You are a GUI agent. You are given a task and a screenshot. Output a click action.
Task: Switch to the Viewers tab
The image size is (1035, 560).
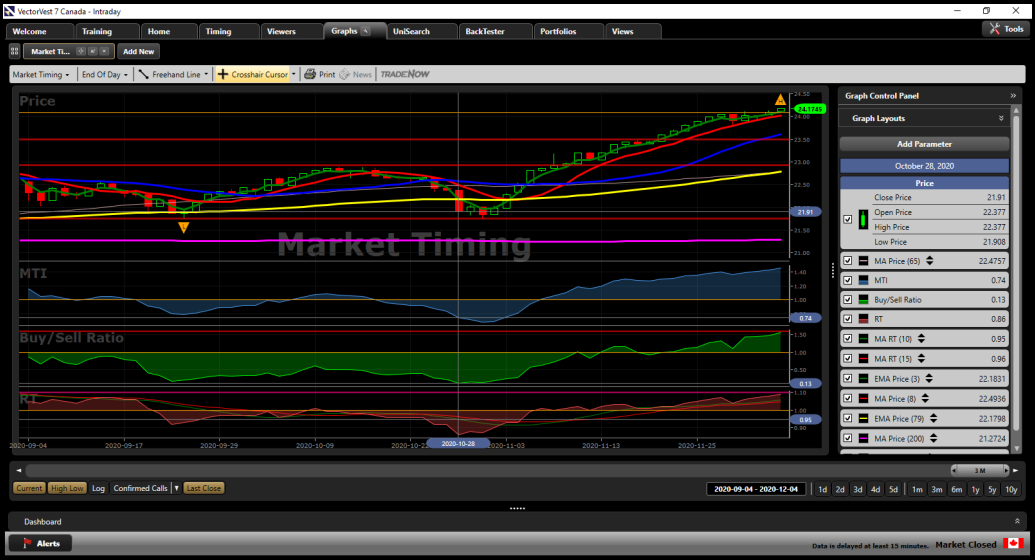(x=290, y=31)
